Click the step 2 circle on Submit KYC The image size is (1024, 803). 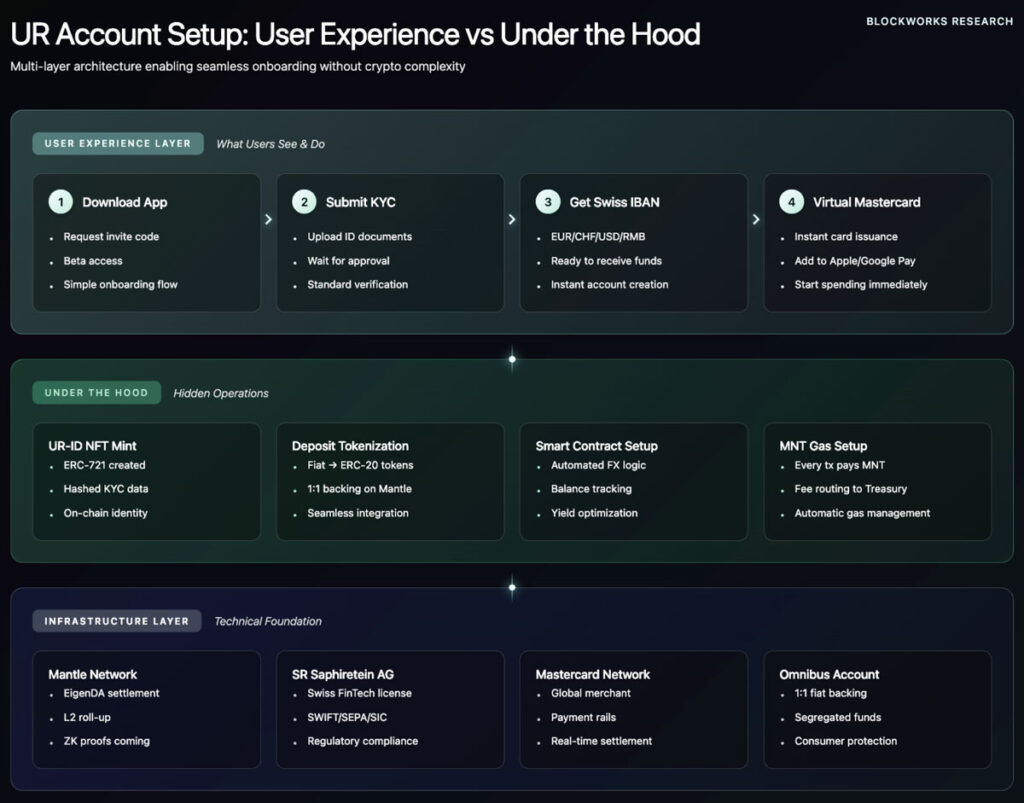304,202
